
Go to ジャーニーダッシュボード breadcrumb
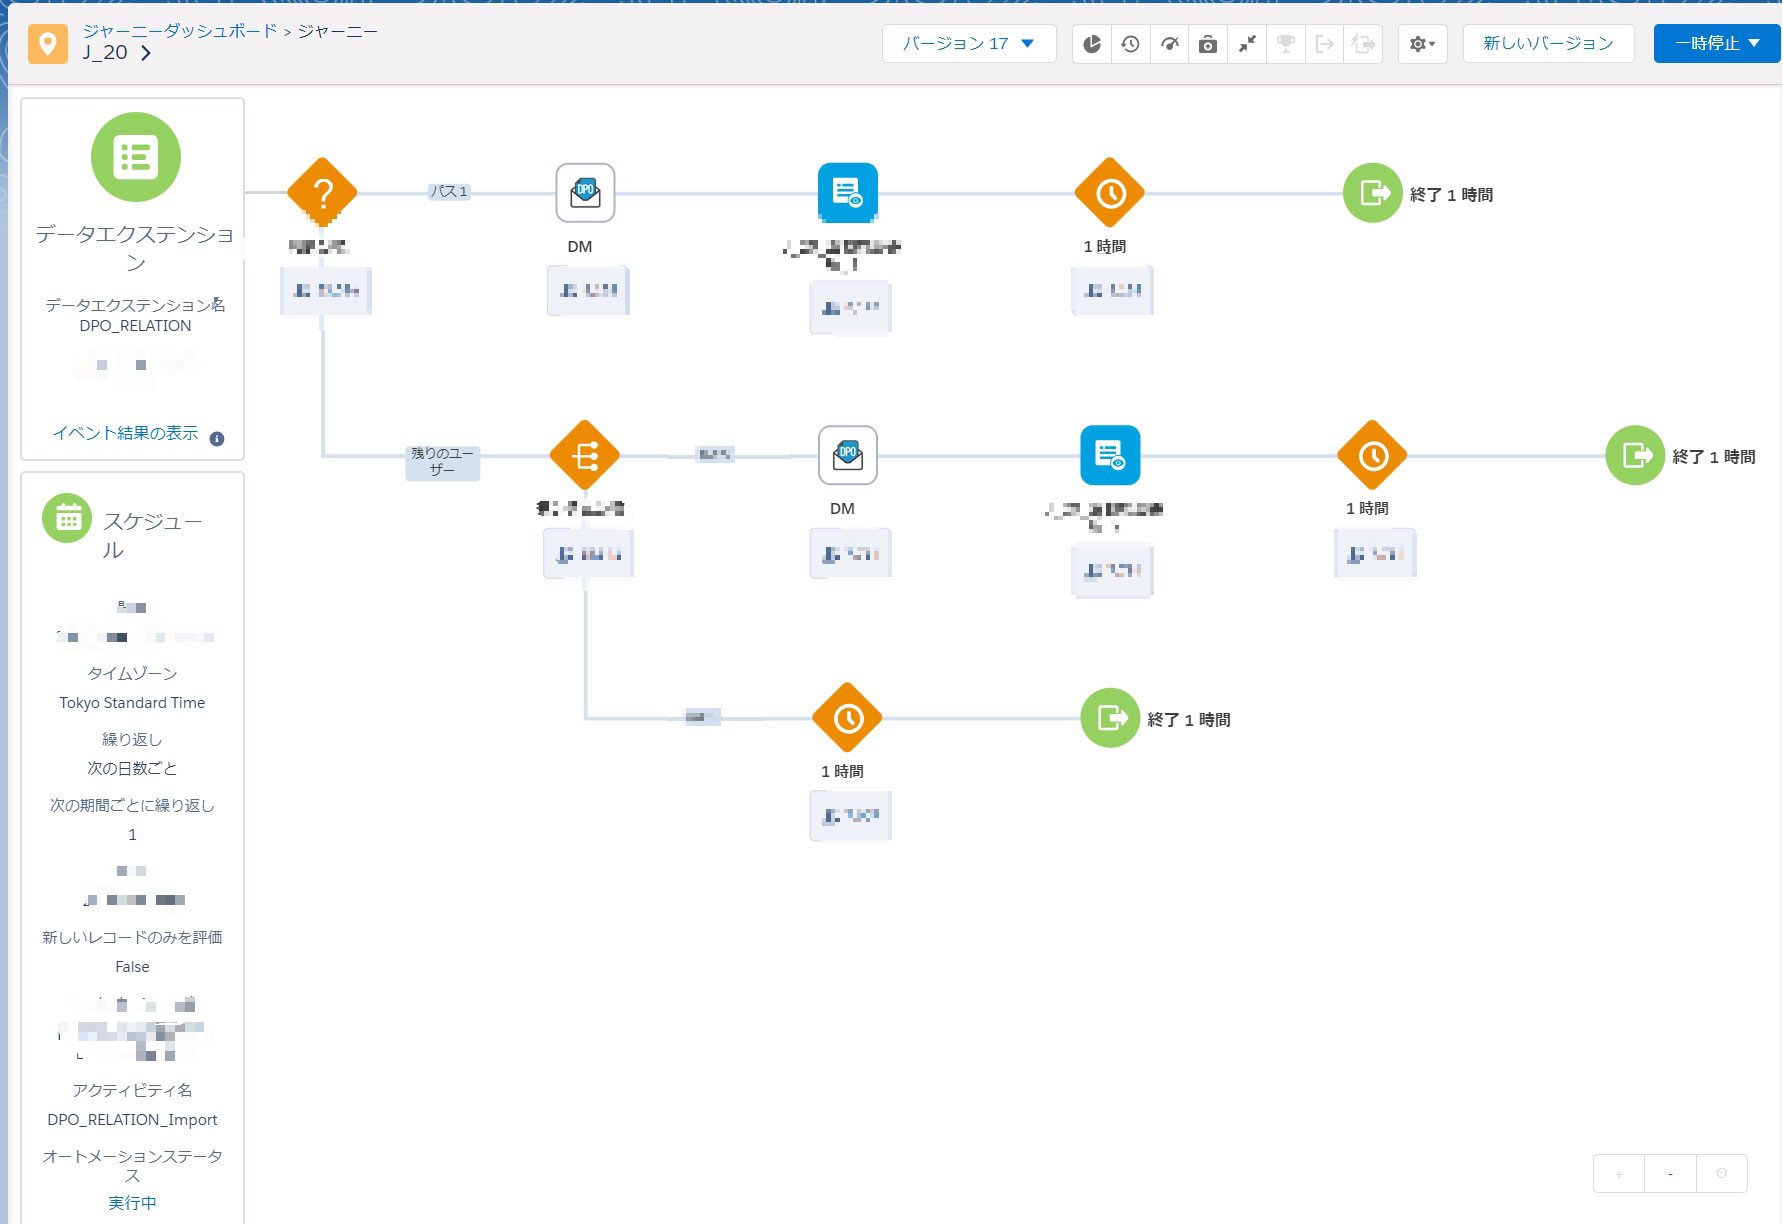point(180,31)
